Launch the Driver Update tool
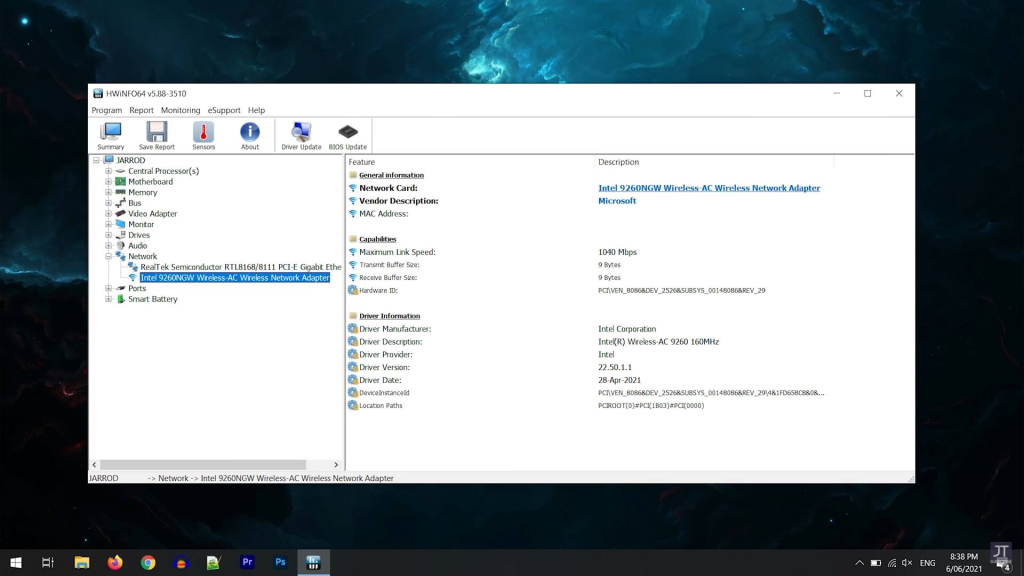 point(301,136)
